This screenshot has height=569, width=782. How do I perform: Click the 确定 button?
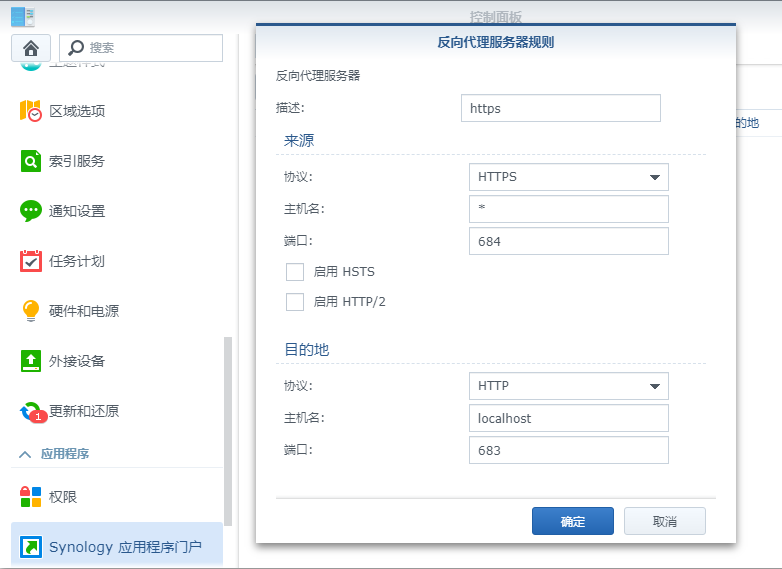point(573,521)
